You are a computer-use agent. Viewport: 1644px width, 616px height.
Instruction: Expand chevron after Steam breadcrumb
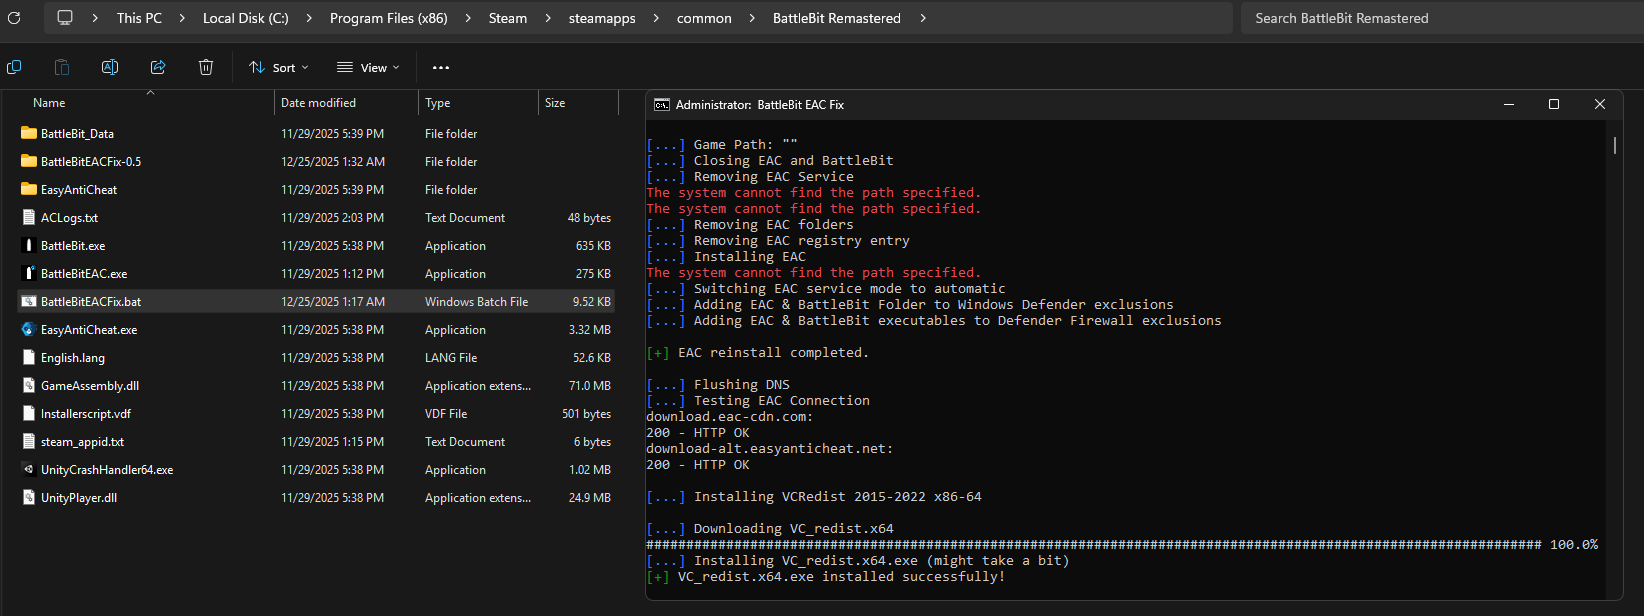[x=548, y=18]
